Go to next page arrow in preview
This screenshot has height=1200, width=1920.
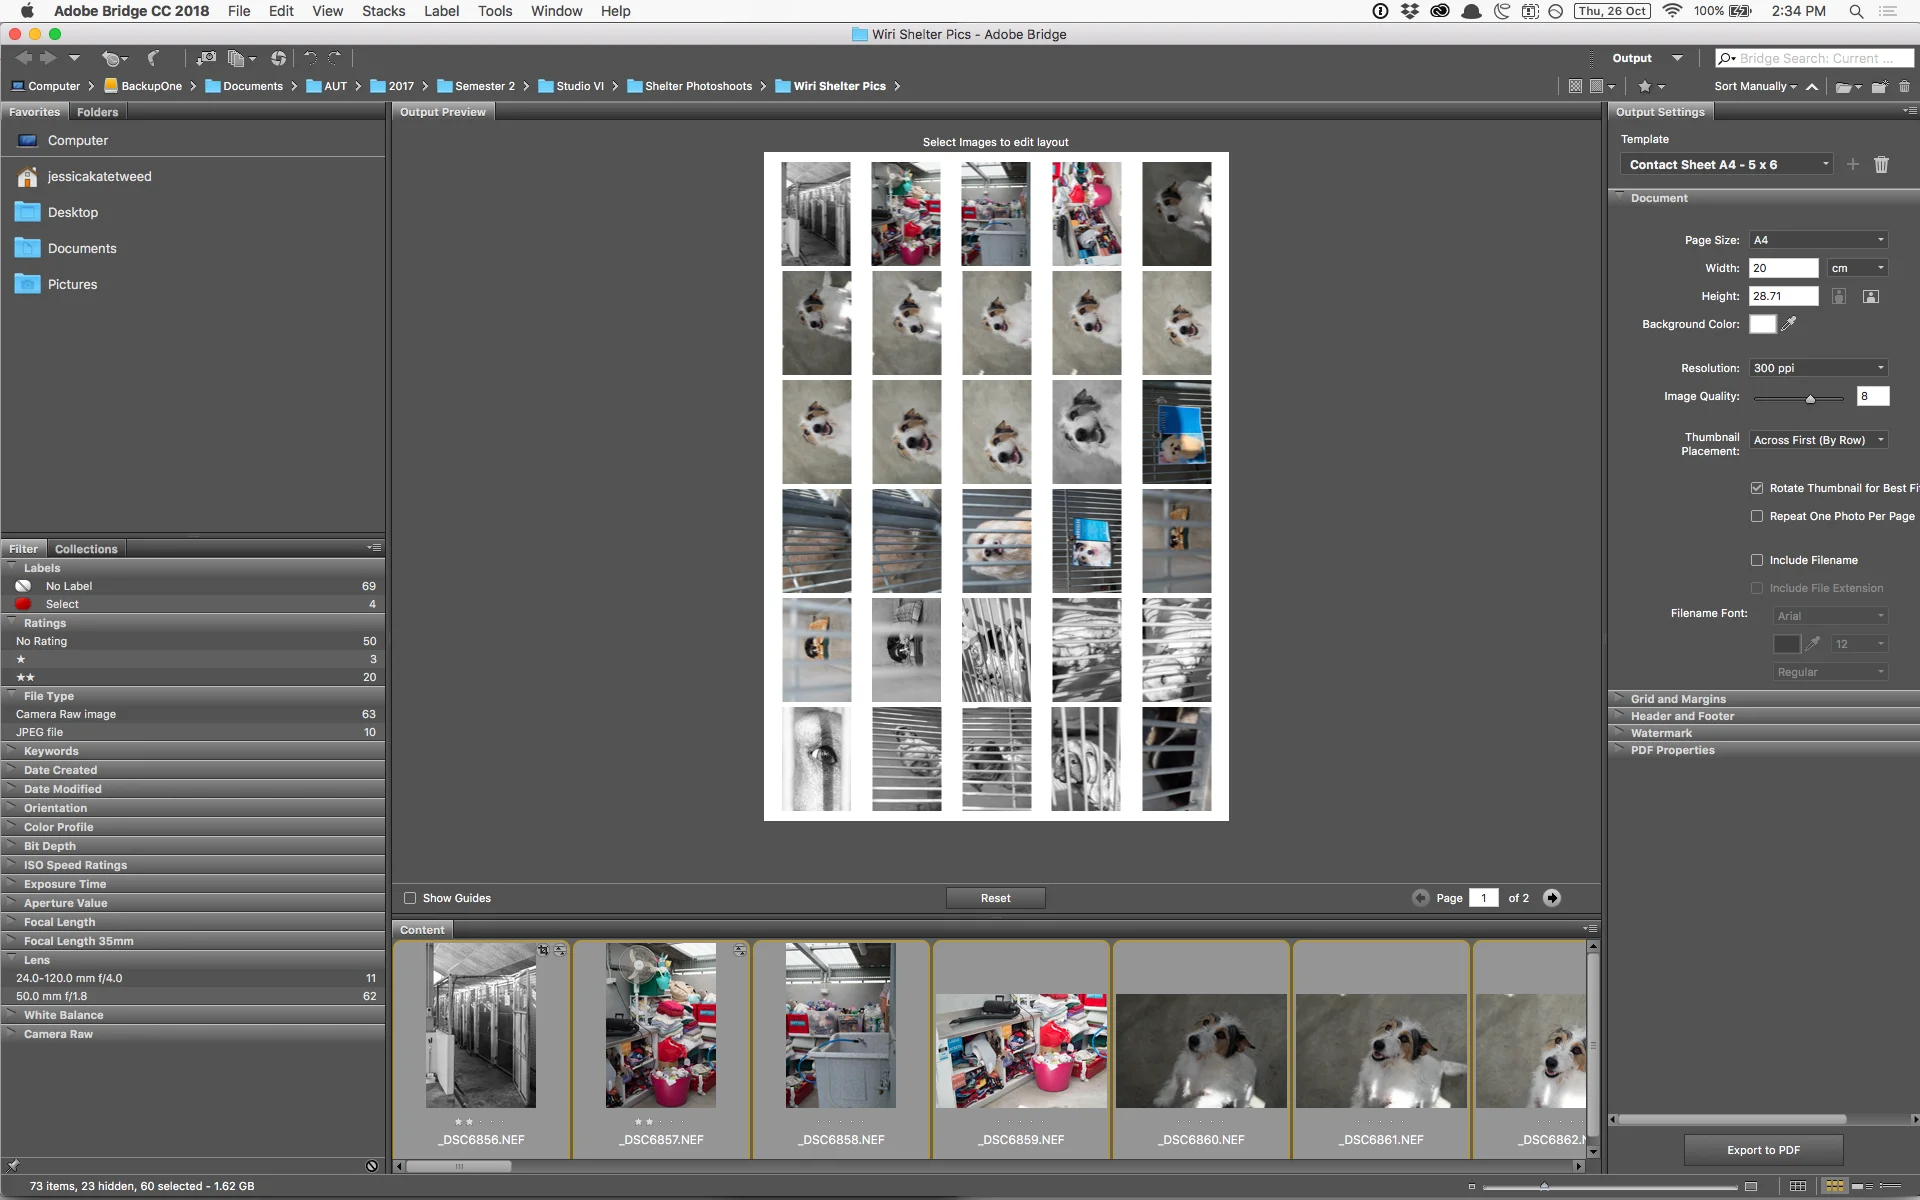click(1552, 898)
